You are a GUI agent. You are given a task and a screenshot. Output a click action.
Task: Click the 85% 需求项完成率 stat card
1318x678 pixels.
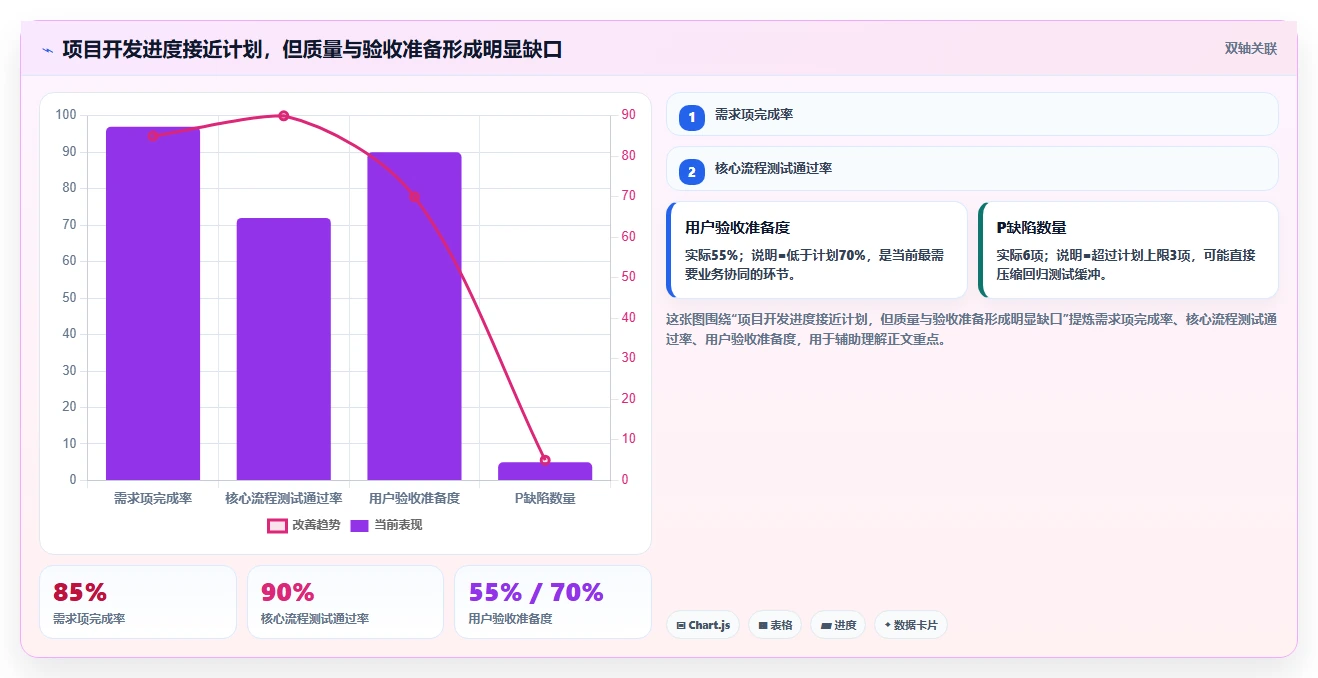tap(138, 602)
